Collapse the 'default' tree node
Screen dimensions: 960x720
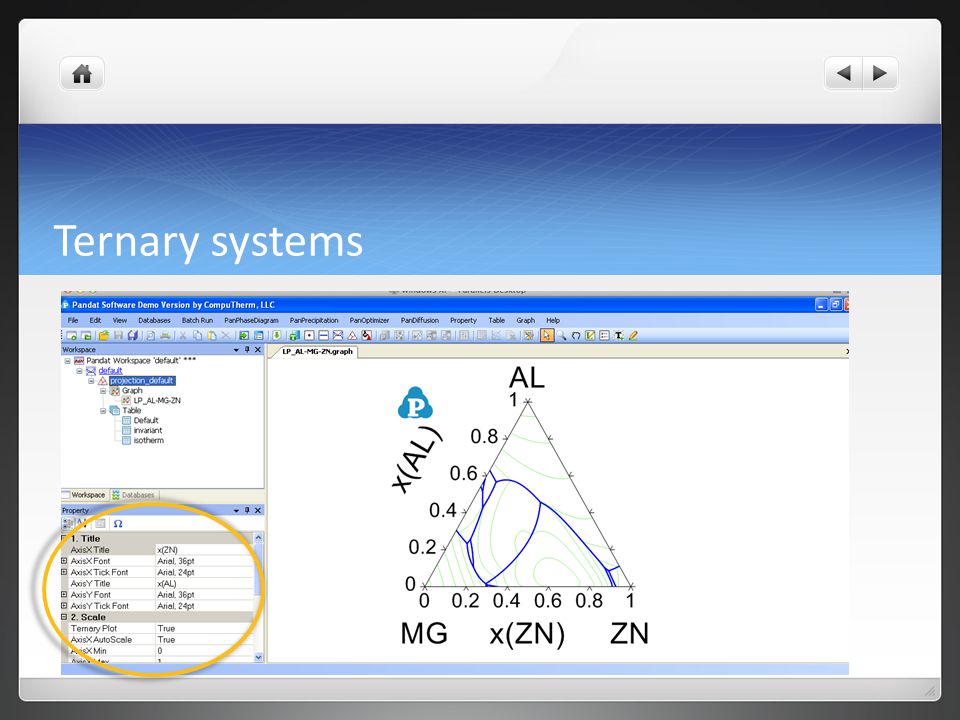[x=79, y=371]
